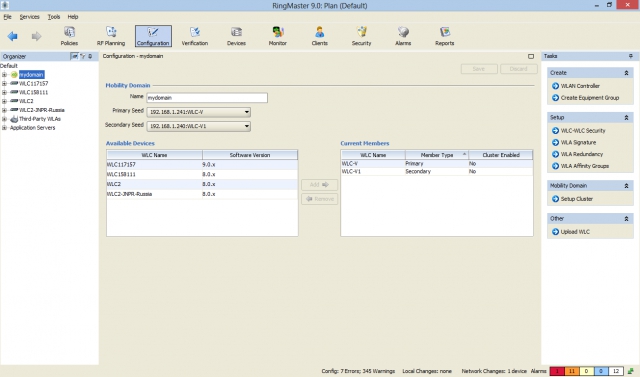Go back with the blue back arrow

(x=13, y=36)
